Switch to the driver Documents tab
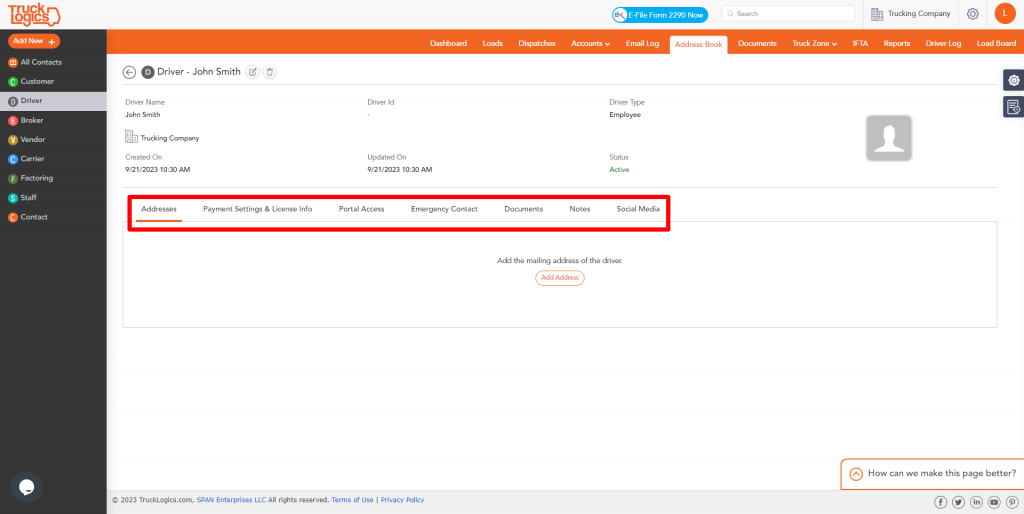The image size is (1024, 514). [523, 209]
